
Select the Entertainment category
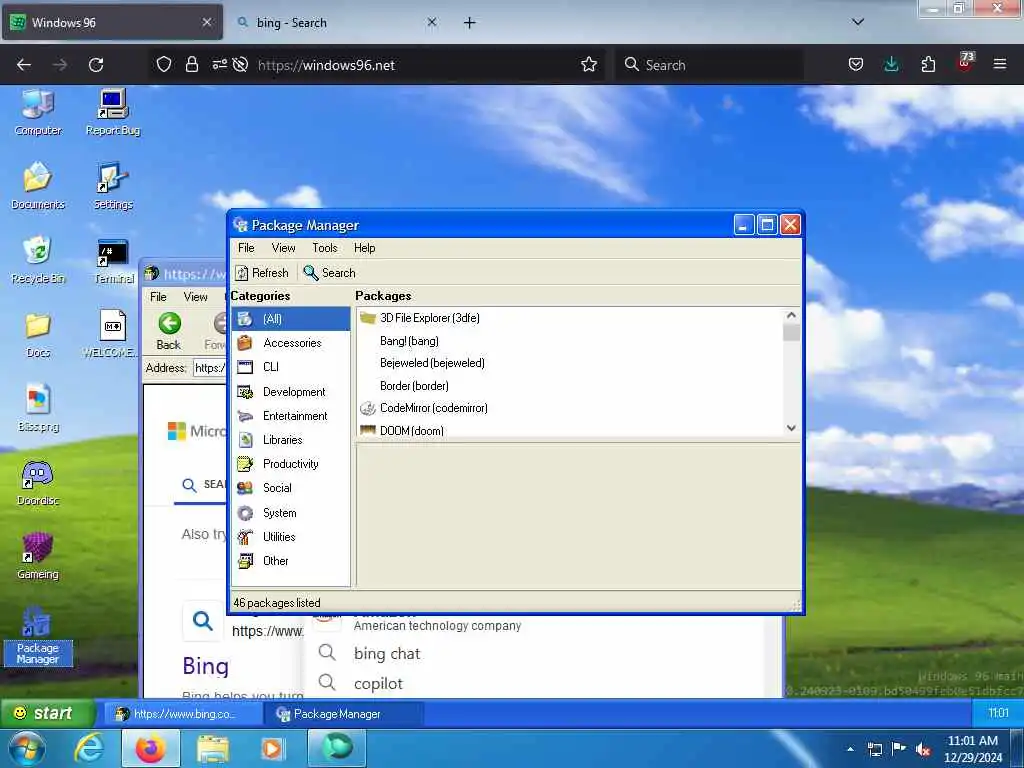[x=291, y=416]
